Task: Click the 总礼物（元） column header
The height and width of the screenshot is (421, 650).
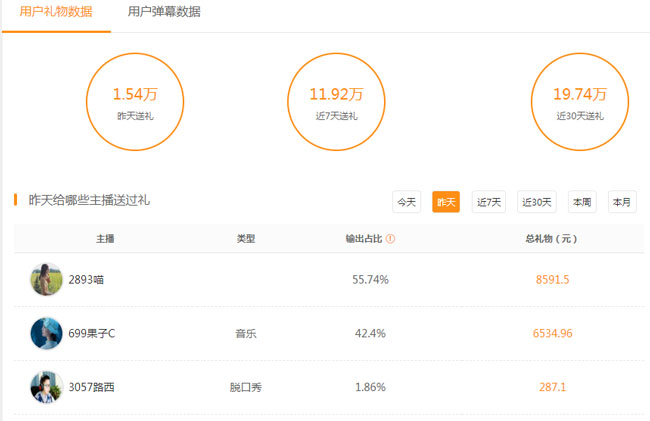Action: click(551, 239)
